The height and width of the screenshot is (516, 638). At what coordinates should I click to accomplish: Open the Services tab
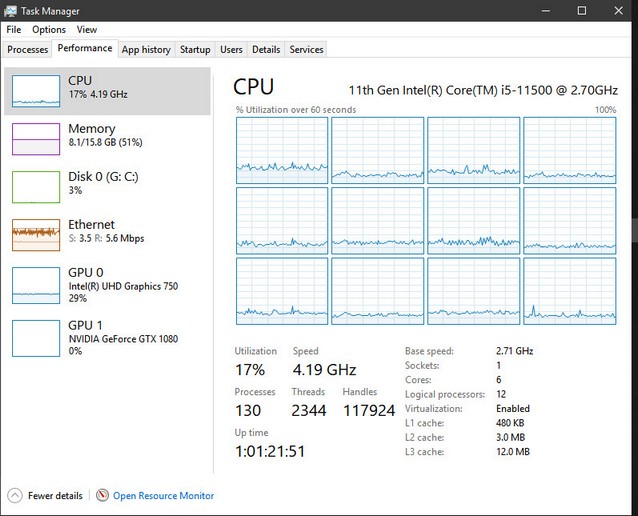coord(306,49)
